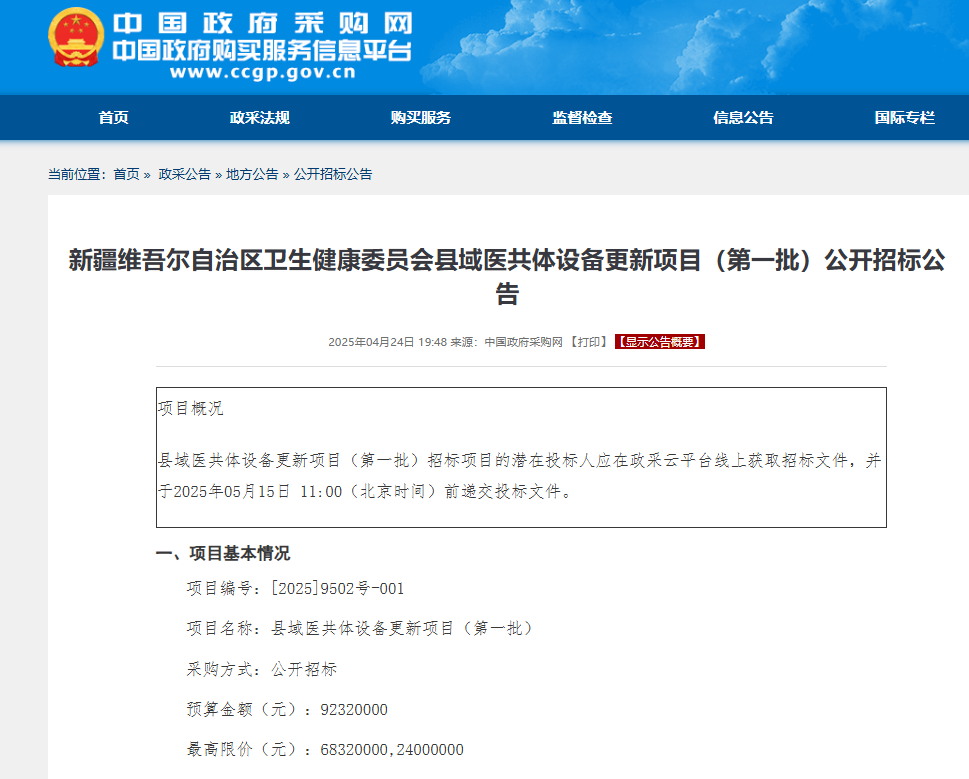
Task: Click breadcrumb link 首页
Action: pos(127,174)
